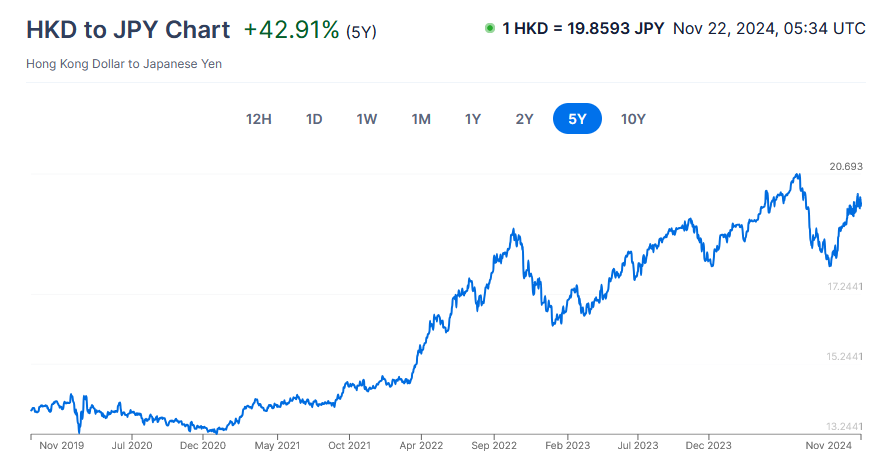879x463 pixels.
Task: Select the active 5Y range button
Action: 577,119
